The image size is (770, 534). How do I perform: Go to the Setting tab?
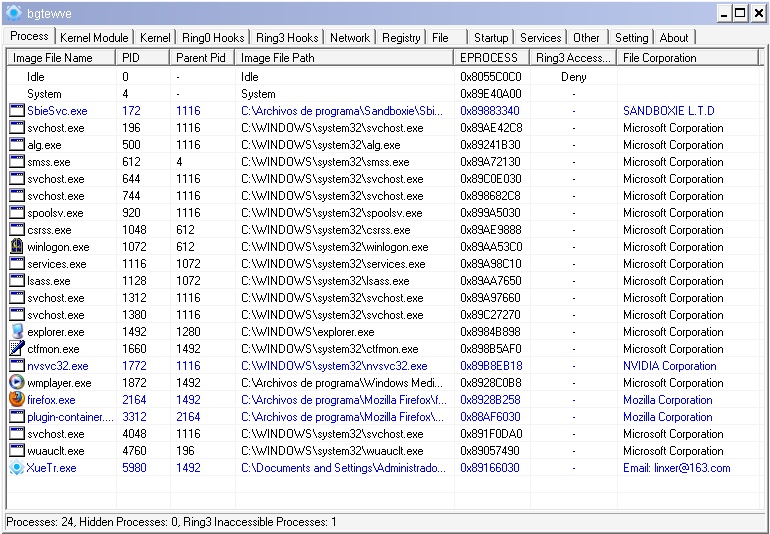pyautogui.click(x=631, y=38)
